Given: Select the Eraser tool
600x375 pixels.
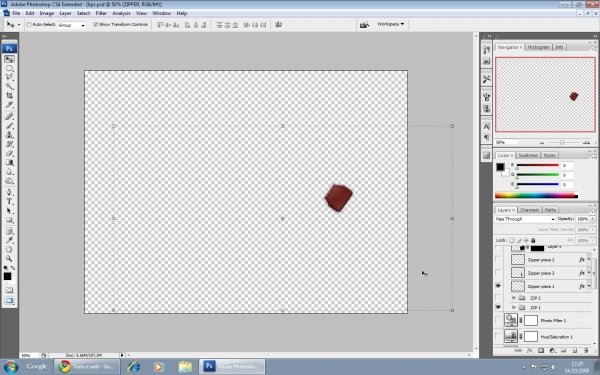Looking at the screenshot, I should (10, 153).
